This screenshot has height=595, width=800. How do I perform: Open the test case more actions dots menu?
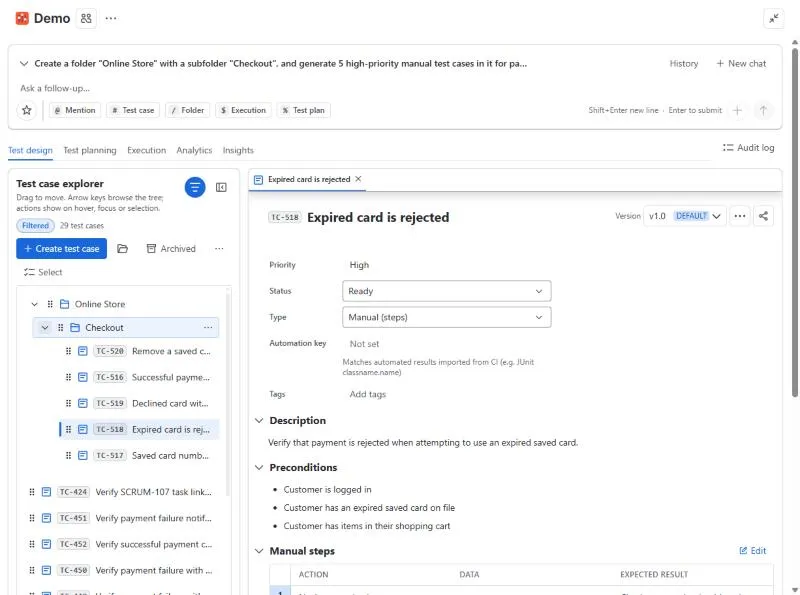pos(740,216)
